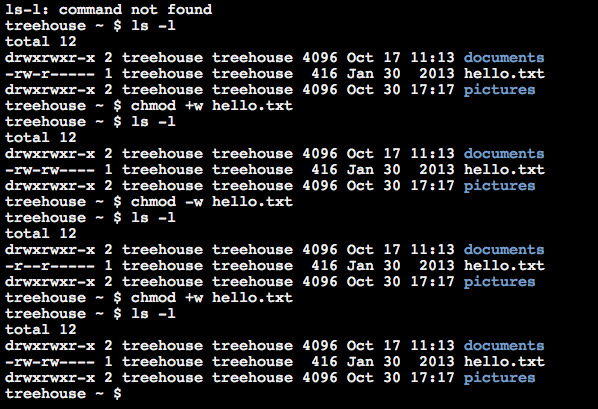Image resolution: width=598 pixels, height=409 pixels.
Task: Click the first blue "pictures" directory name
Action: tap(499, 90)
